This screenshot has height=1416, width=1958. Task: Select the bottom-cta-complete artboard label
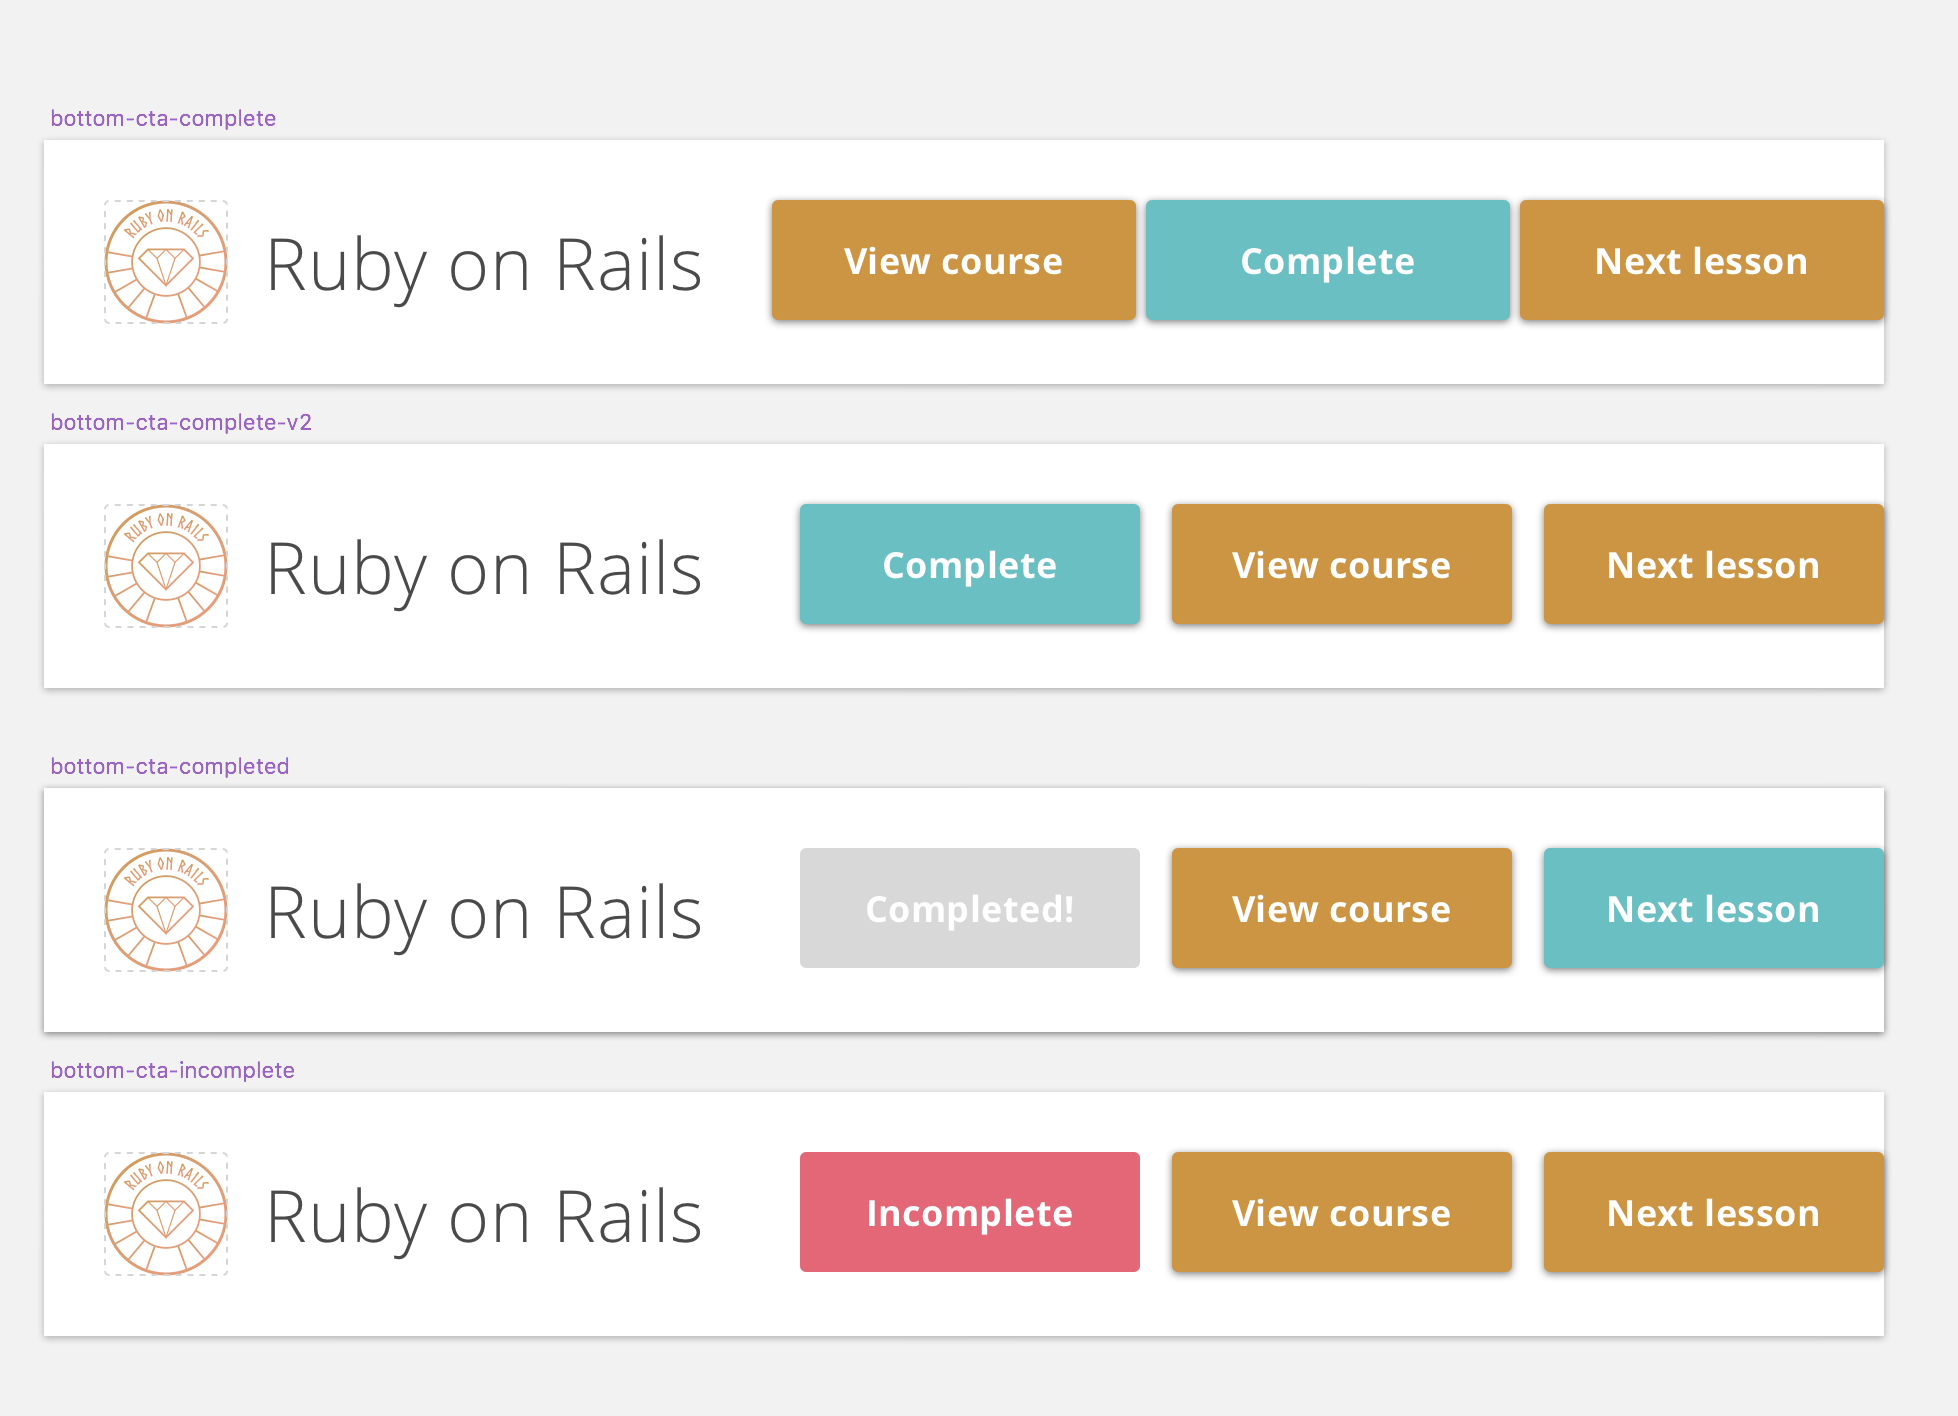pyautogui.click(x=163, y=118)
